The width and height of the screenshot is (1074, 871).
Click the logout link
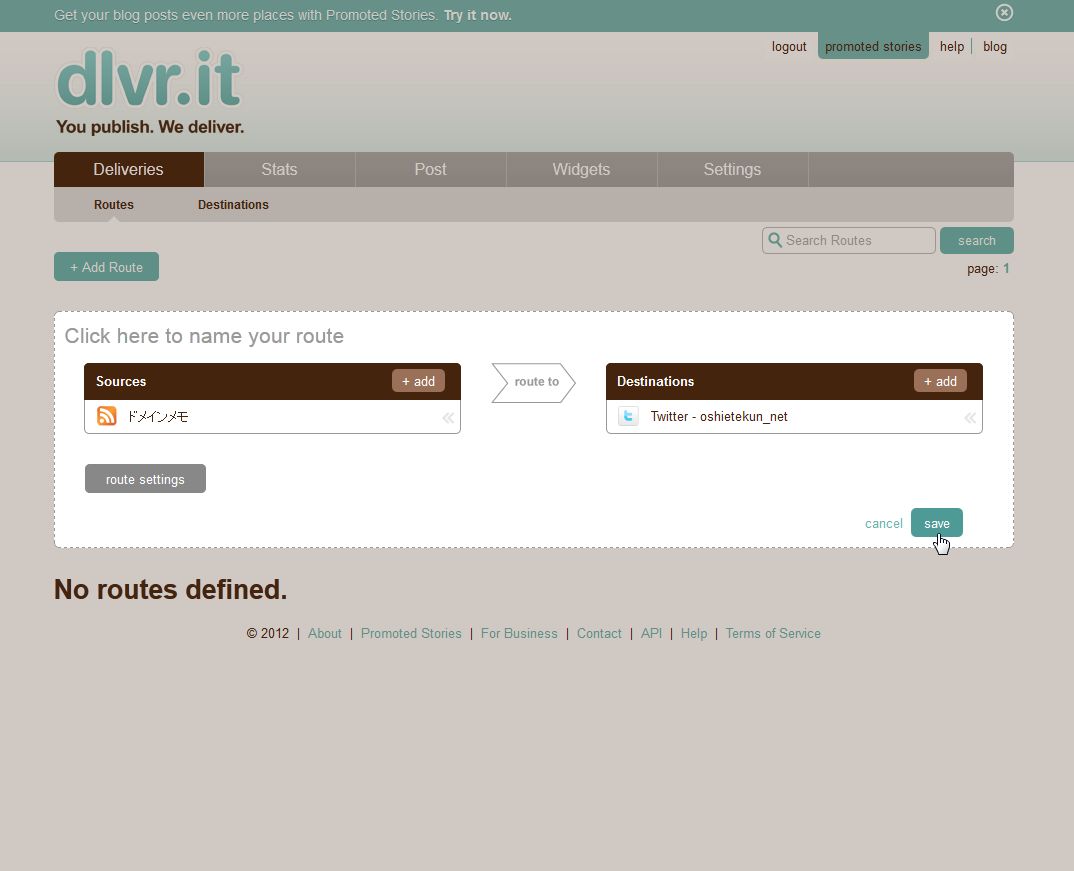[789, 47]
